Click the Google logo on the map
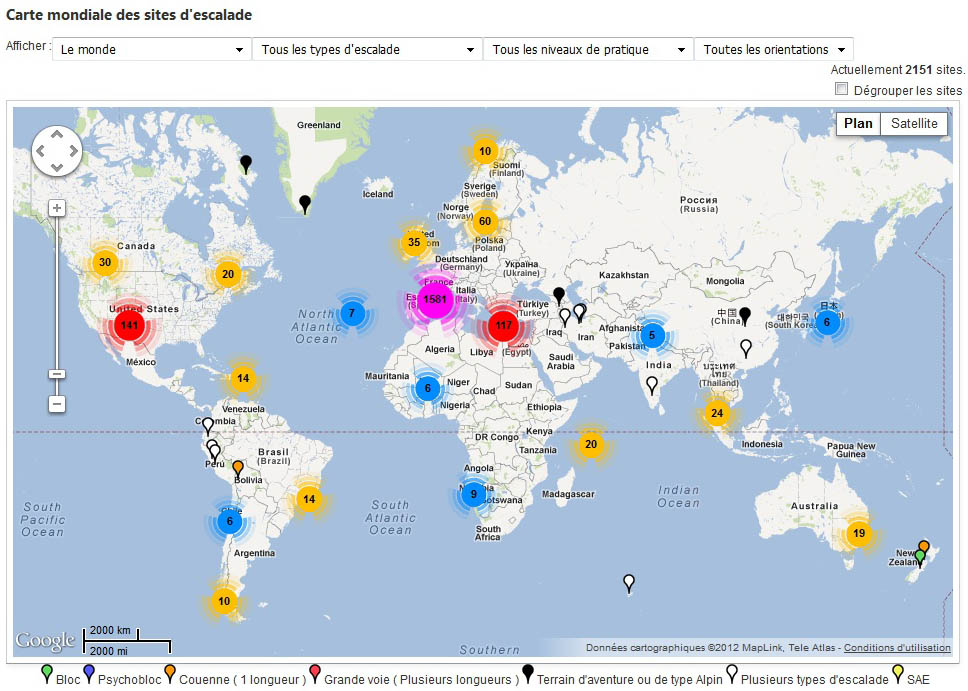Image resolution: width=968 pixels, height=691 pixels. [46, 641]
